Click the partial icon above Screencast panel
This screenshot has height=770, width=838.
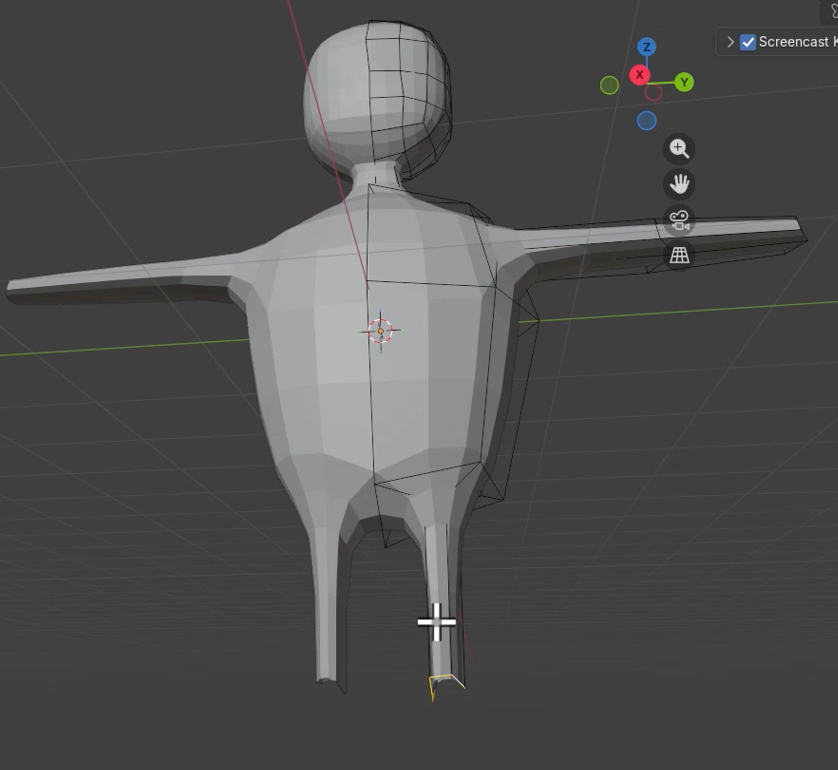pos(830,11)
